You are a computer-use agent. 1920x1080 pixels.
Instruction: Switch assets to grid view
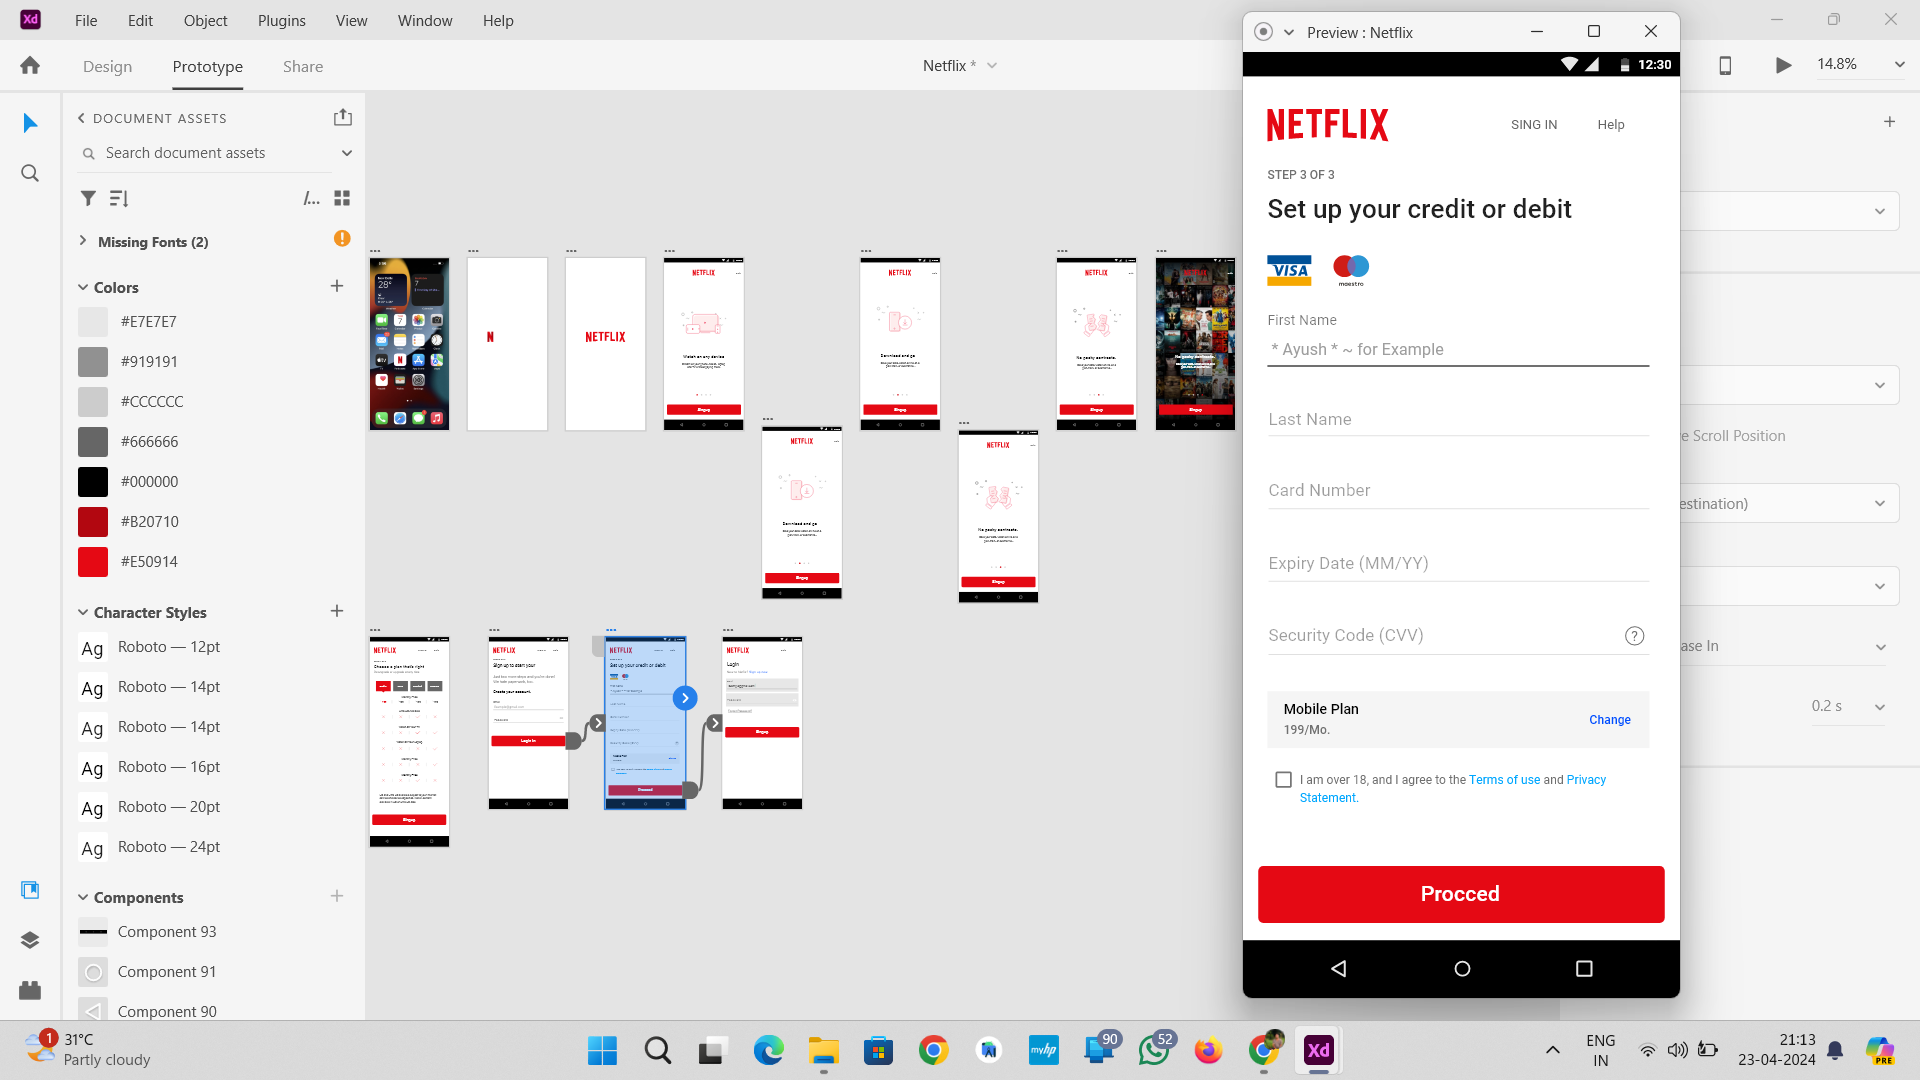coord(342,198)
